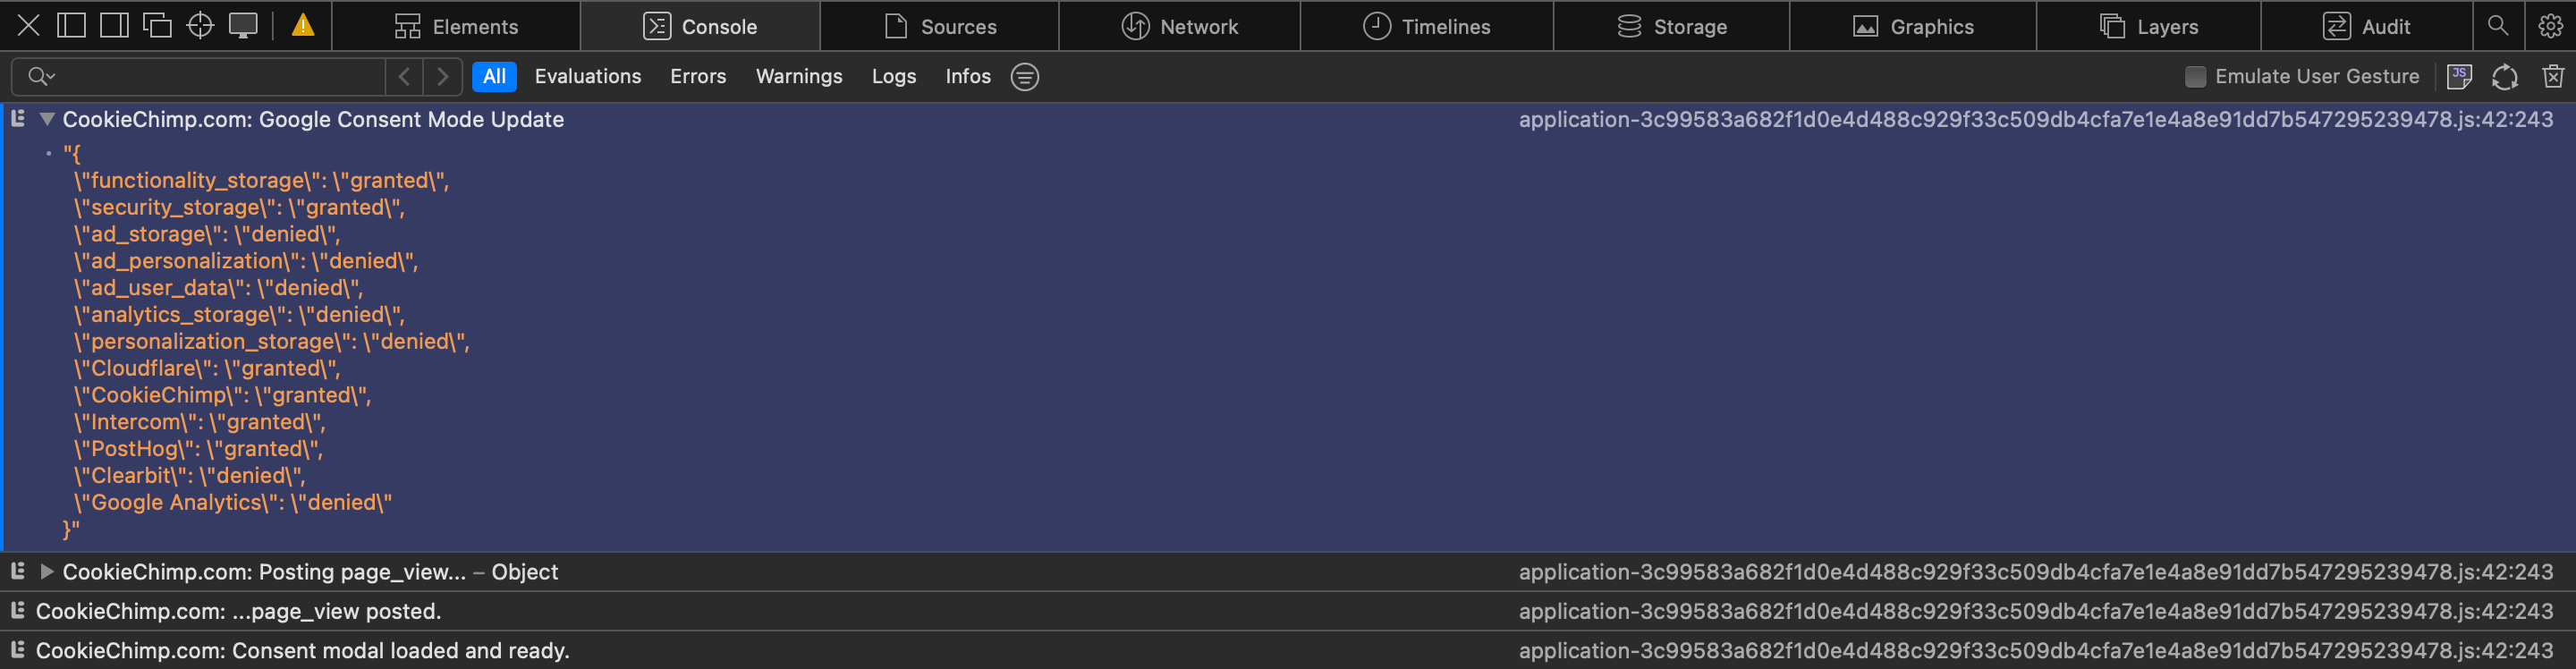
Task: Filter console by Errors
Action: click(698, 76)
